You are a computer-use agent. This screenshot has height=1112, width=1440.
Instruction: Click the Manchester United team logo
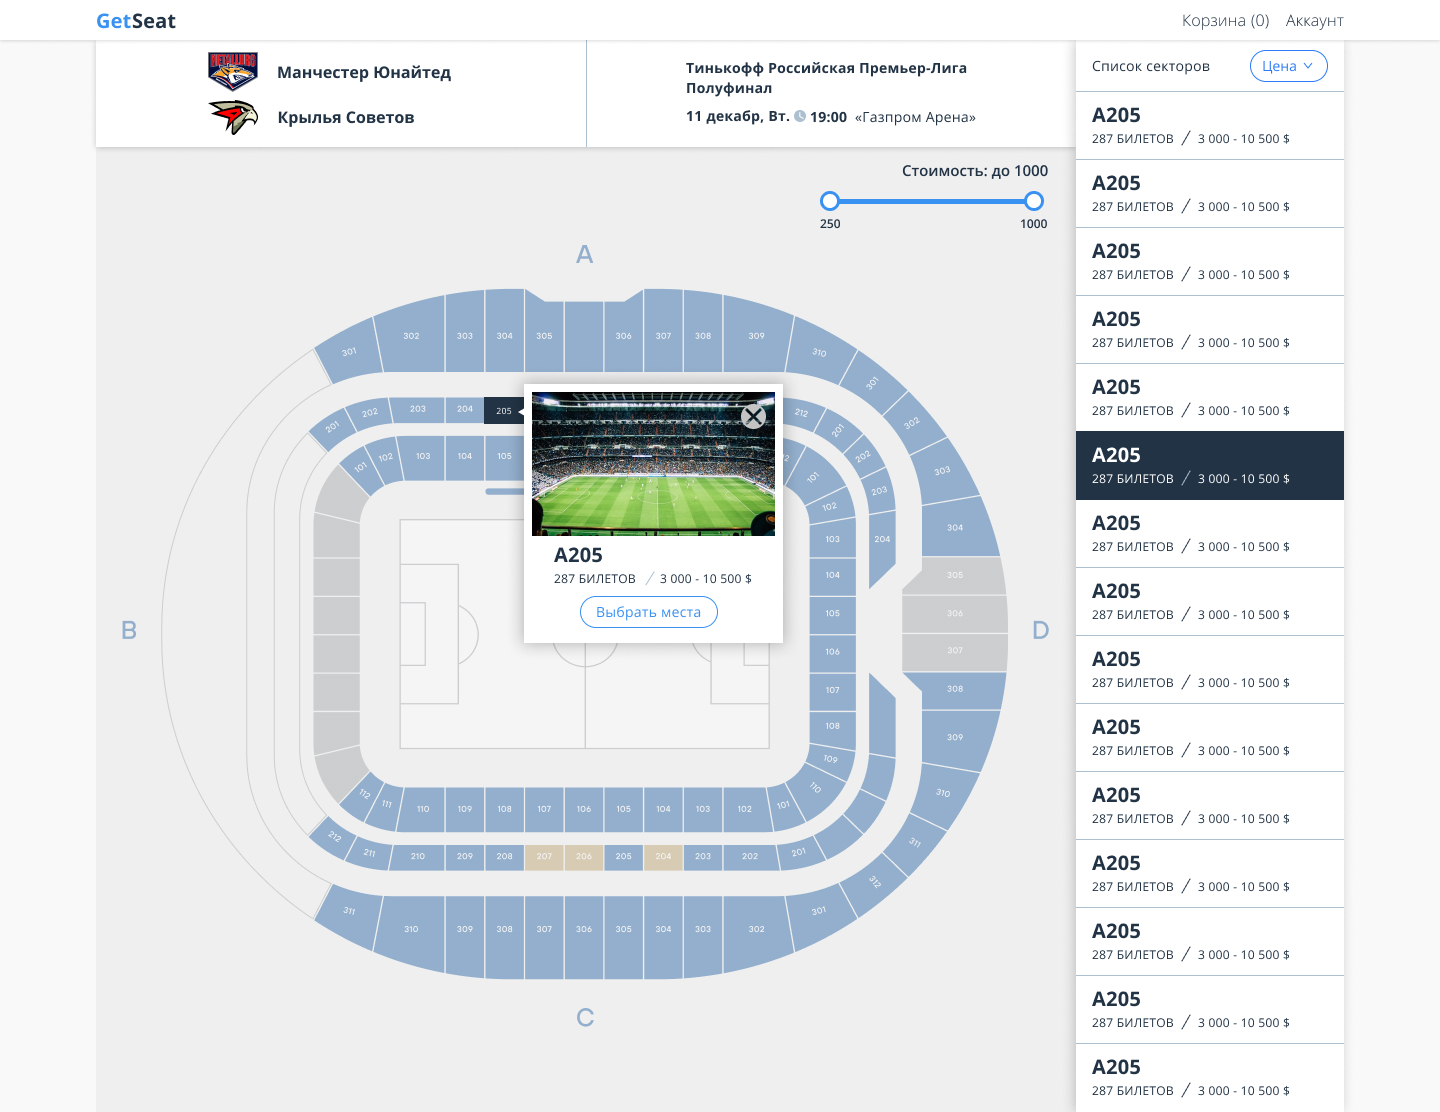click(233, 71)
